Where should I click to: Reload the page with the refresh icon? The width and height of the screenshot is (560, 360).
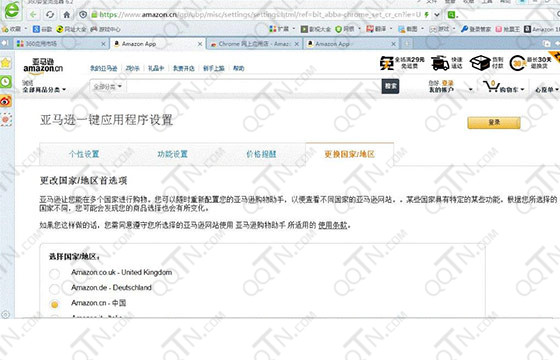click(x=50, y=15)
